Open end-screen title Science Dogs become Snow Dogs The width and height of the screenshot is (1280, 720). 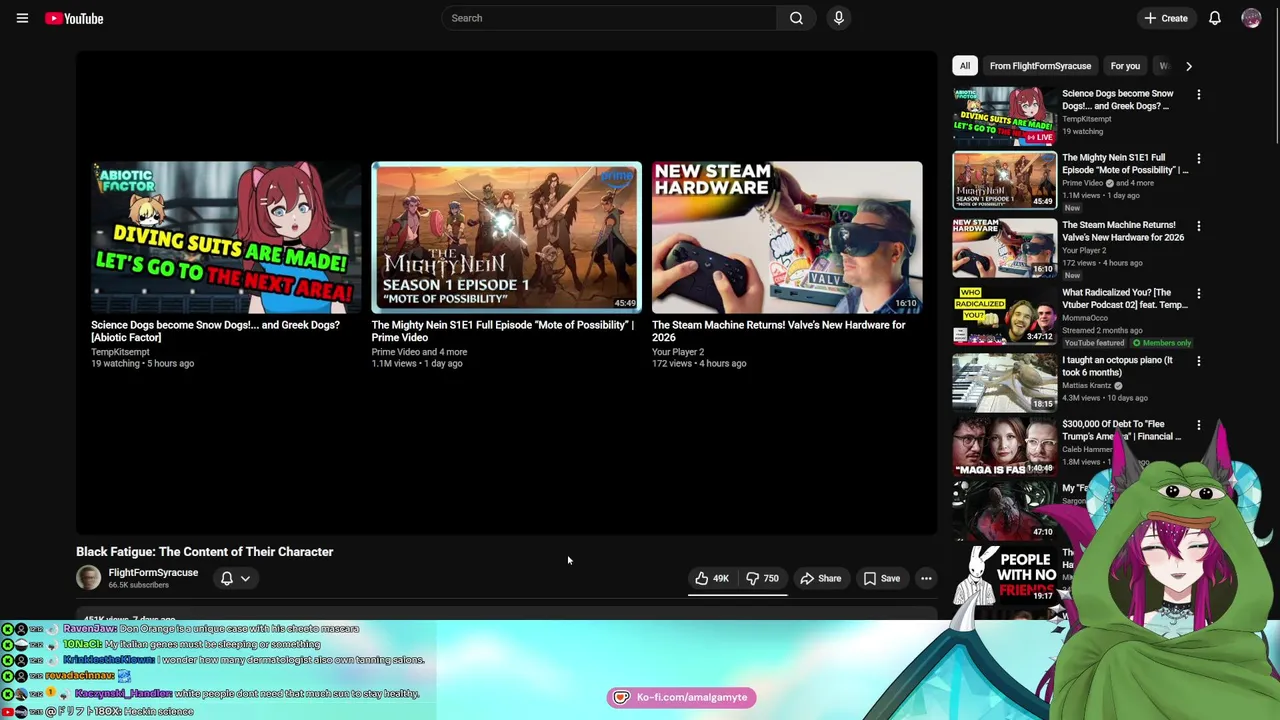pyautogui.click(x=215, y=331)
